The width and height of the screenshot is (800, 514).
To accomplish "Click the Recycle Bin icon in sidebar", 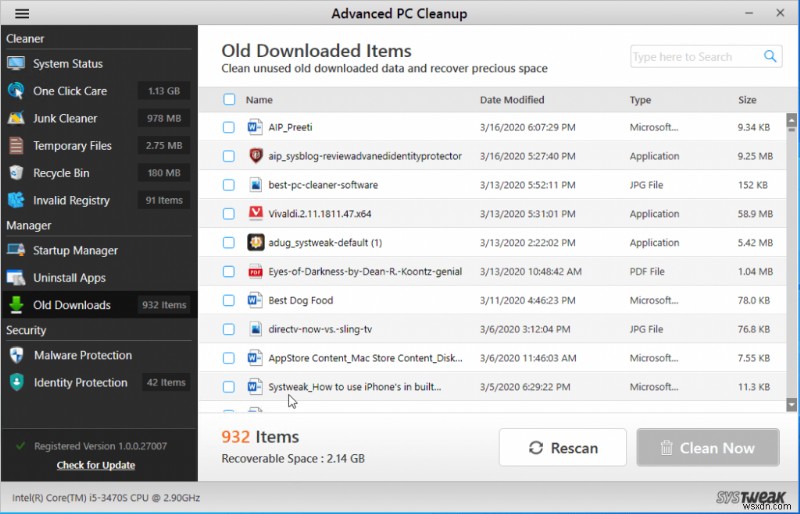I will (x=16, y=173).
